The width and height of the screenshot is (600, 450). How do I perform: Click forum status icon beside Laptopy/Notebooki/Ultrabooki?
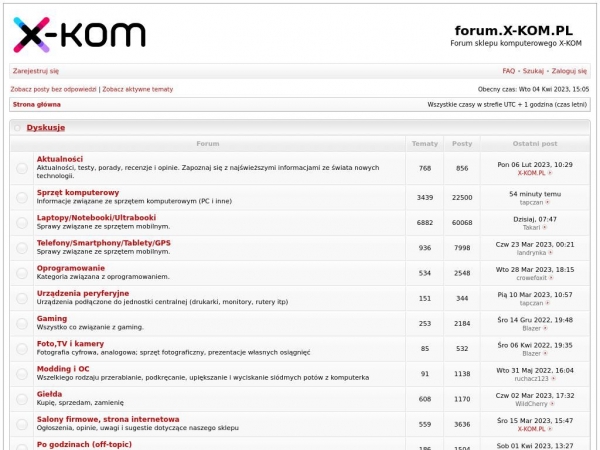22,223
